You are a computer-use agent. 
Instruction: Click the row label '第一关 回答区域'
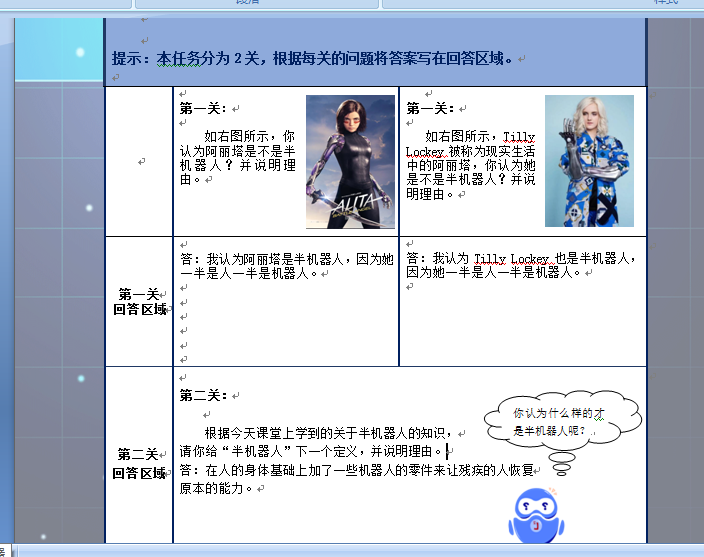139,302
